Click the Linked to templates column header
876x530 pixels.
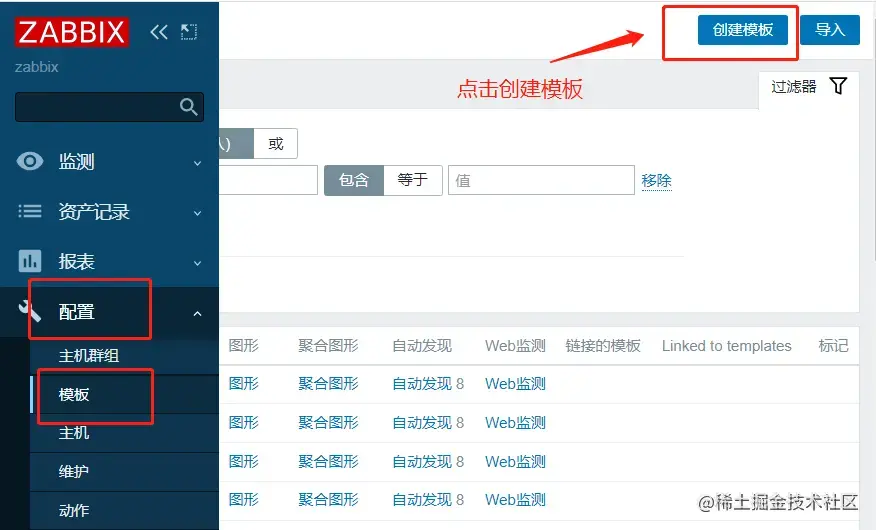pos(726,346)
